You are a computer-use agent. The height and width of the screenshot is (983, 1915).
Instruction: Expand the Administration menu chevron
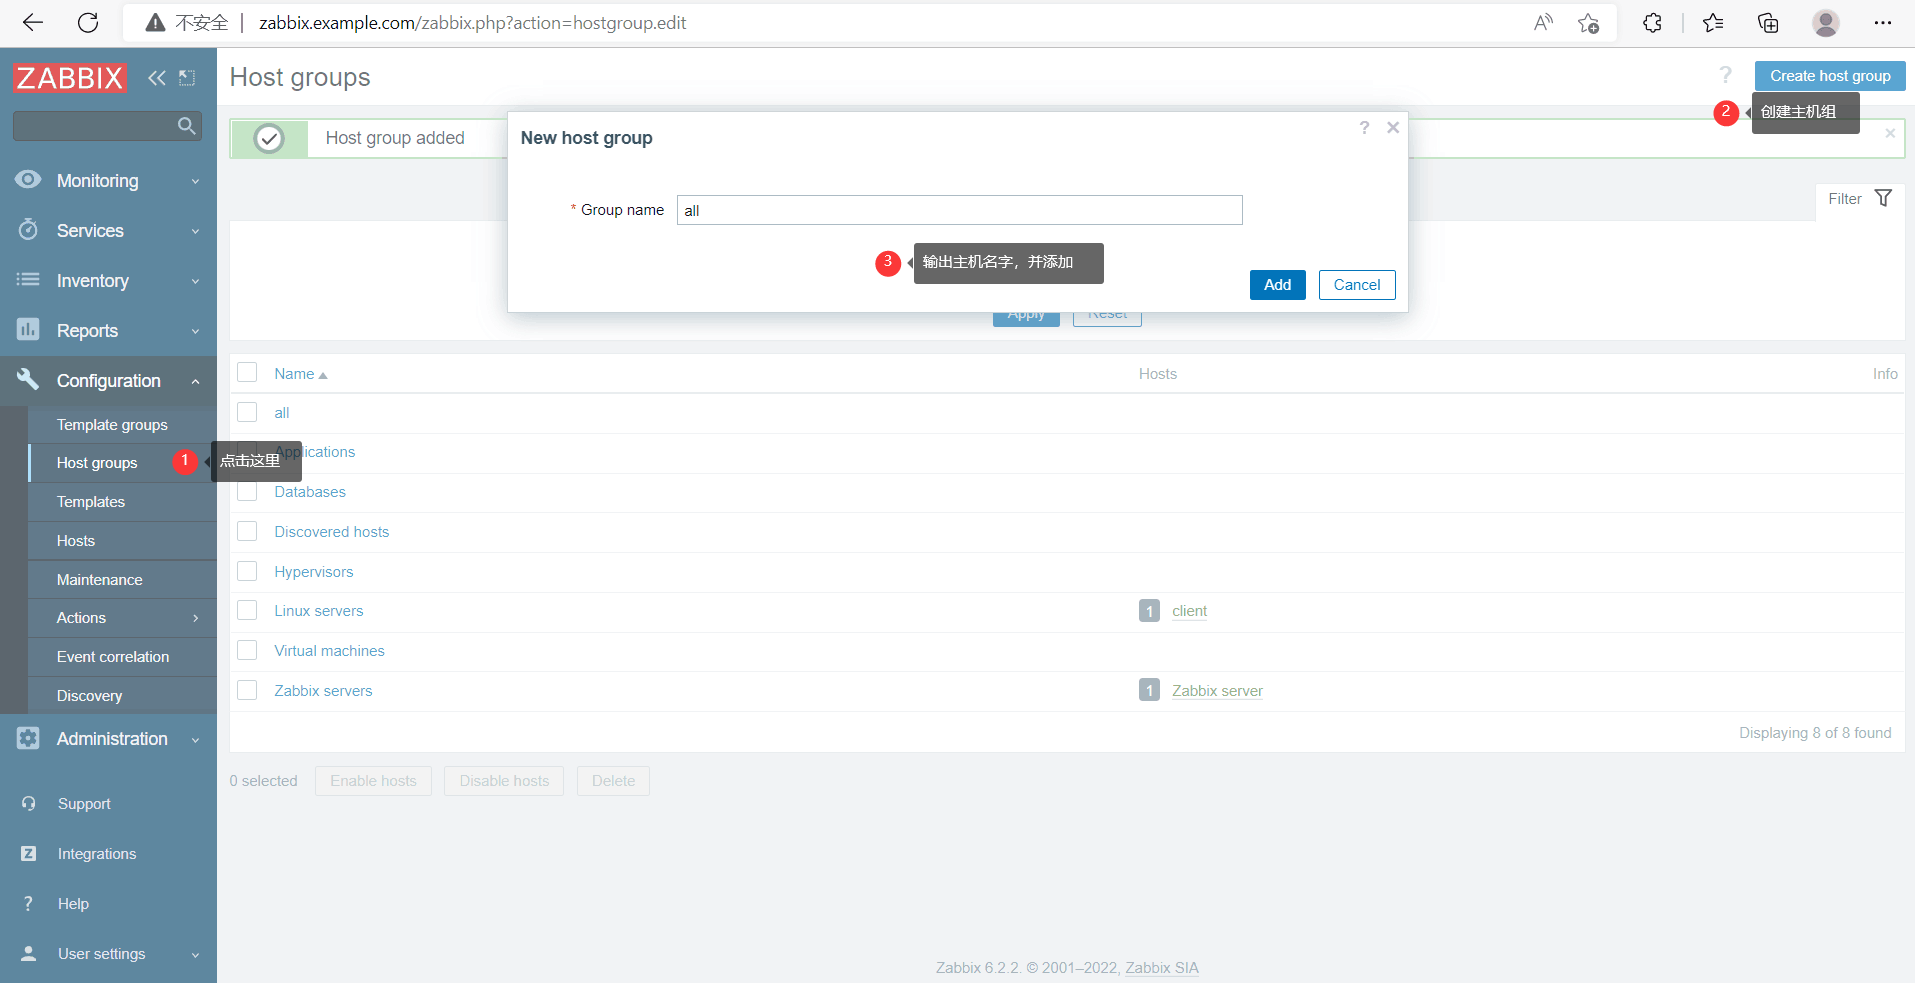point(196,741)
